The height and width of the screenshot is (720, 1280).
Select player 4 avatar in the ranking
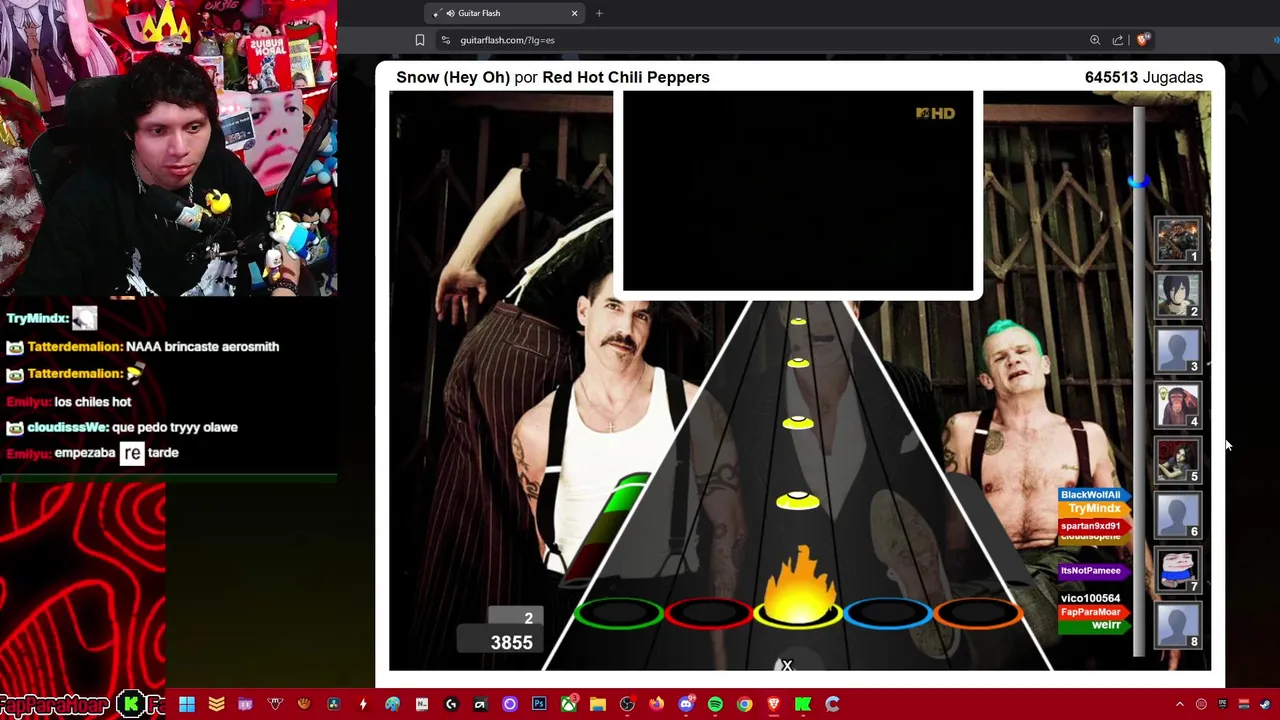pyautogui.click(x=1177, y=405)
